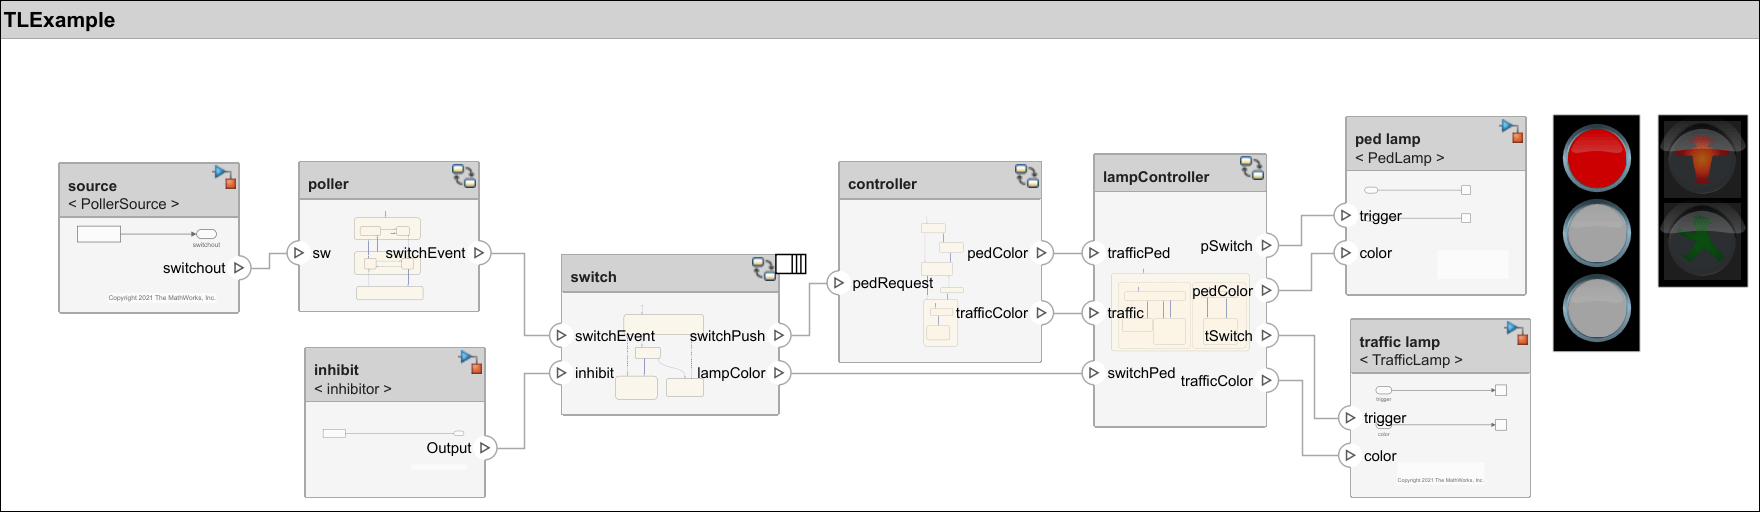1760x512 pixels.
Task: Click the red traffic light lamp
Action: [x=1597, y=158]
